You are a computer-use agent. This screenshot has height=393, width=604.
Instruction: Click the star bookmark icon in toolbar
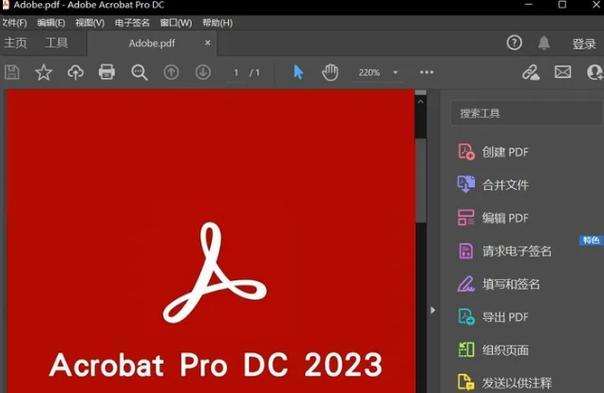pyautogui.click(x=44, y=72)
